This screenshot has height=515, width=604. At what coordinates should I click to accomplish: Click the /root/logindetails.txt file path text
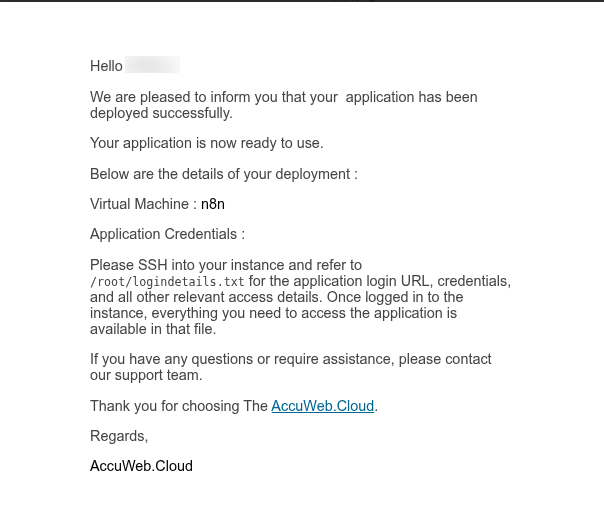pyautogui.click(x=167, y=282)
